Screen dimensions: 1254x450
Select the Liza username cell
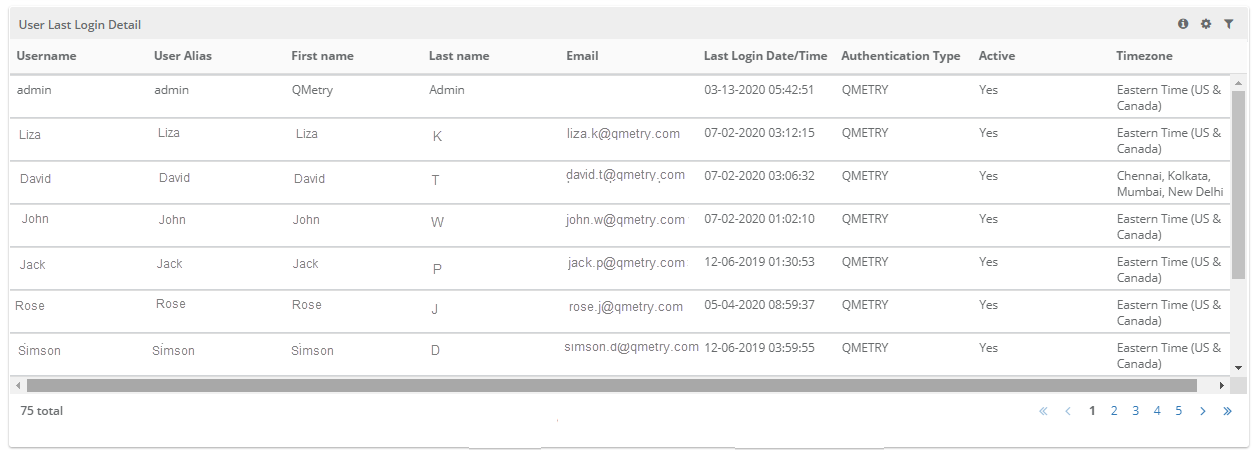[30, 134]
